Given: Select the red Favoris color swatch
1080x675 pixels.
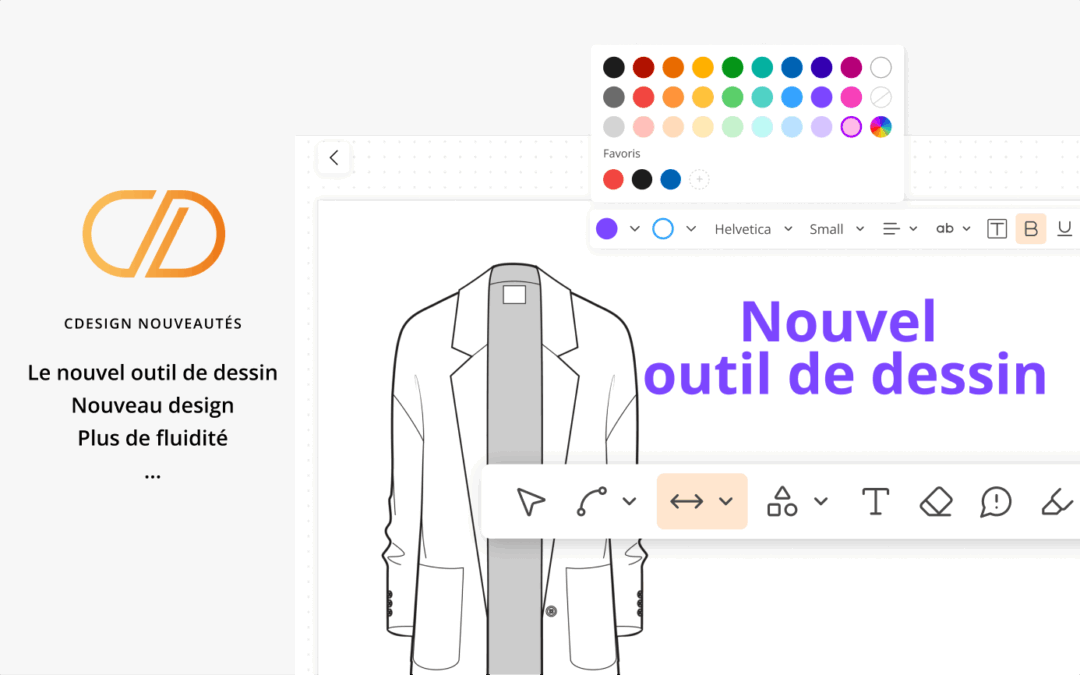Looking at the screenshot, I should 613,179.
